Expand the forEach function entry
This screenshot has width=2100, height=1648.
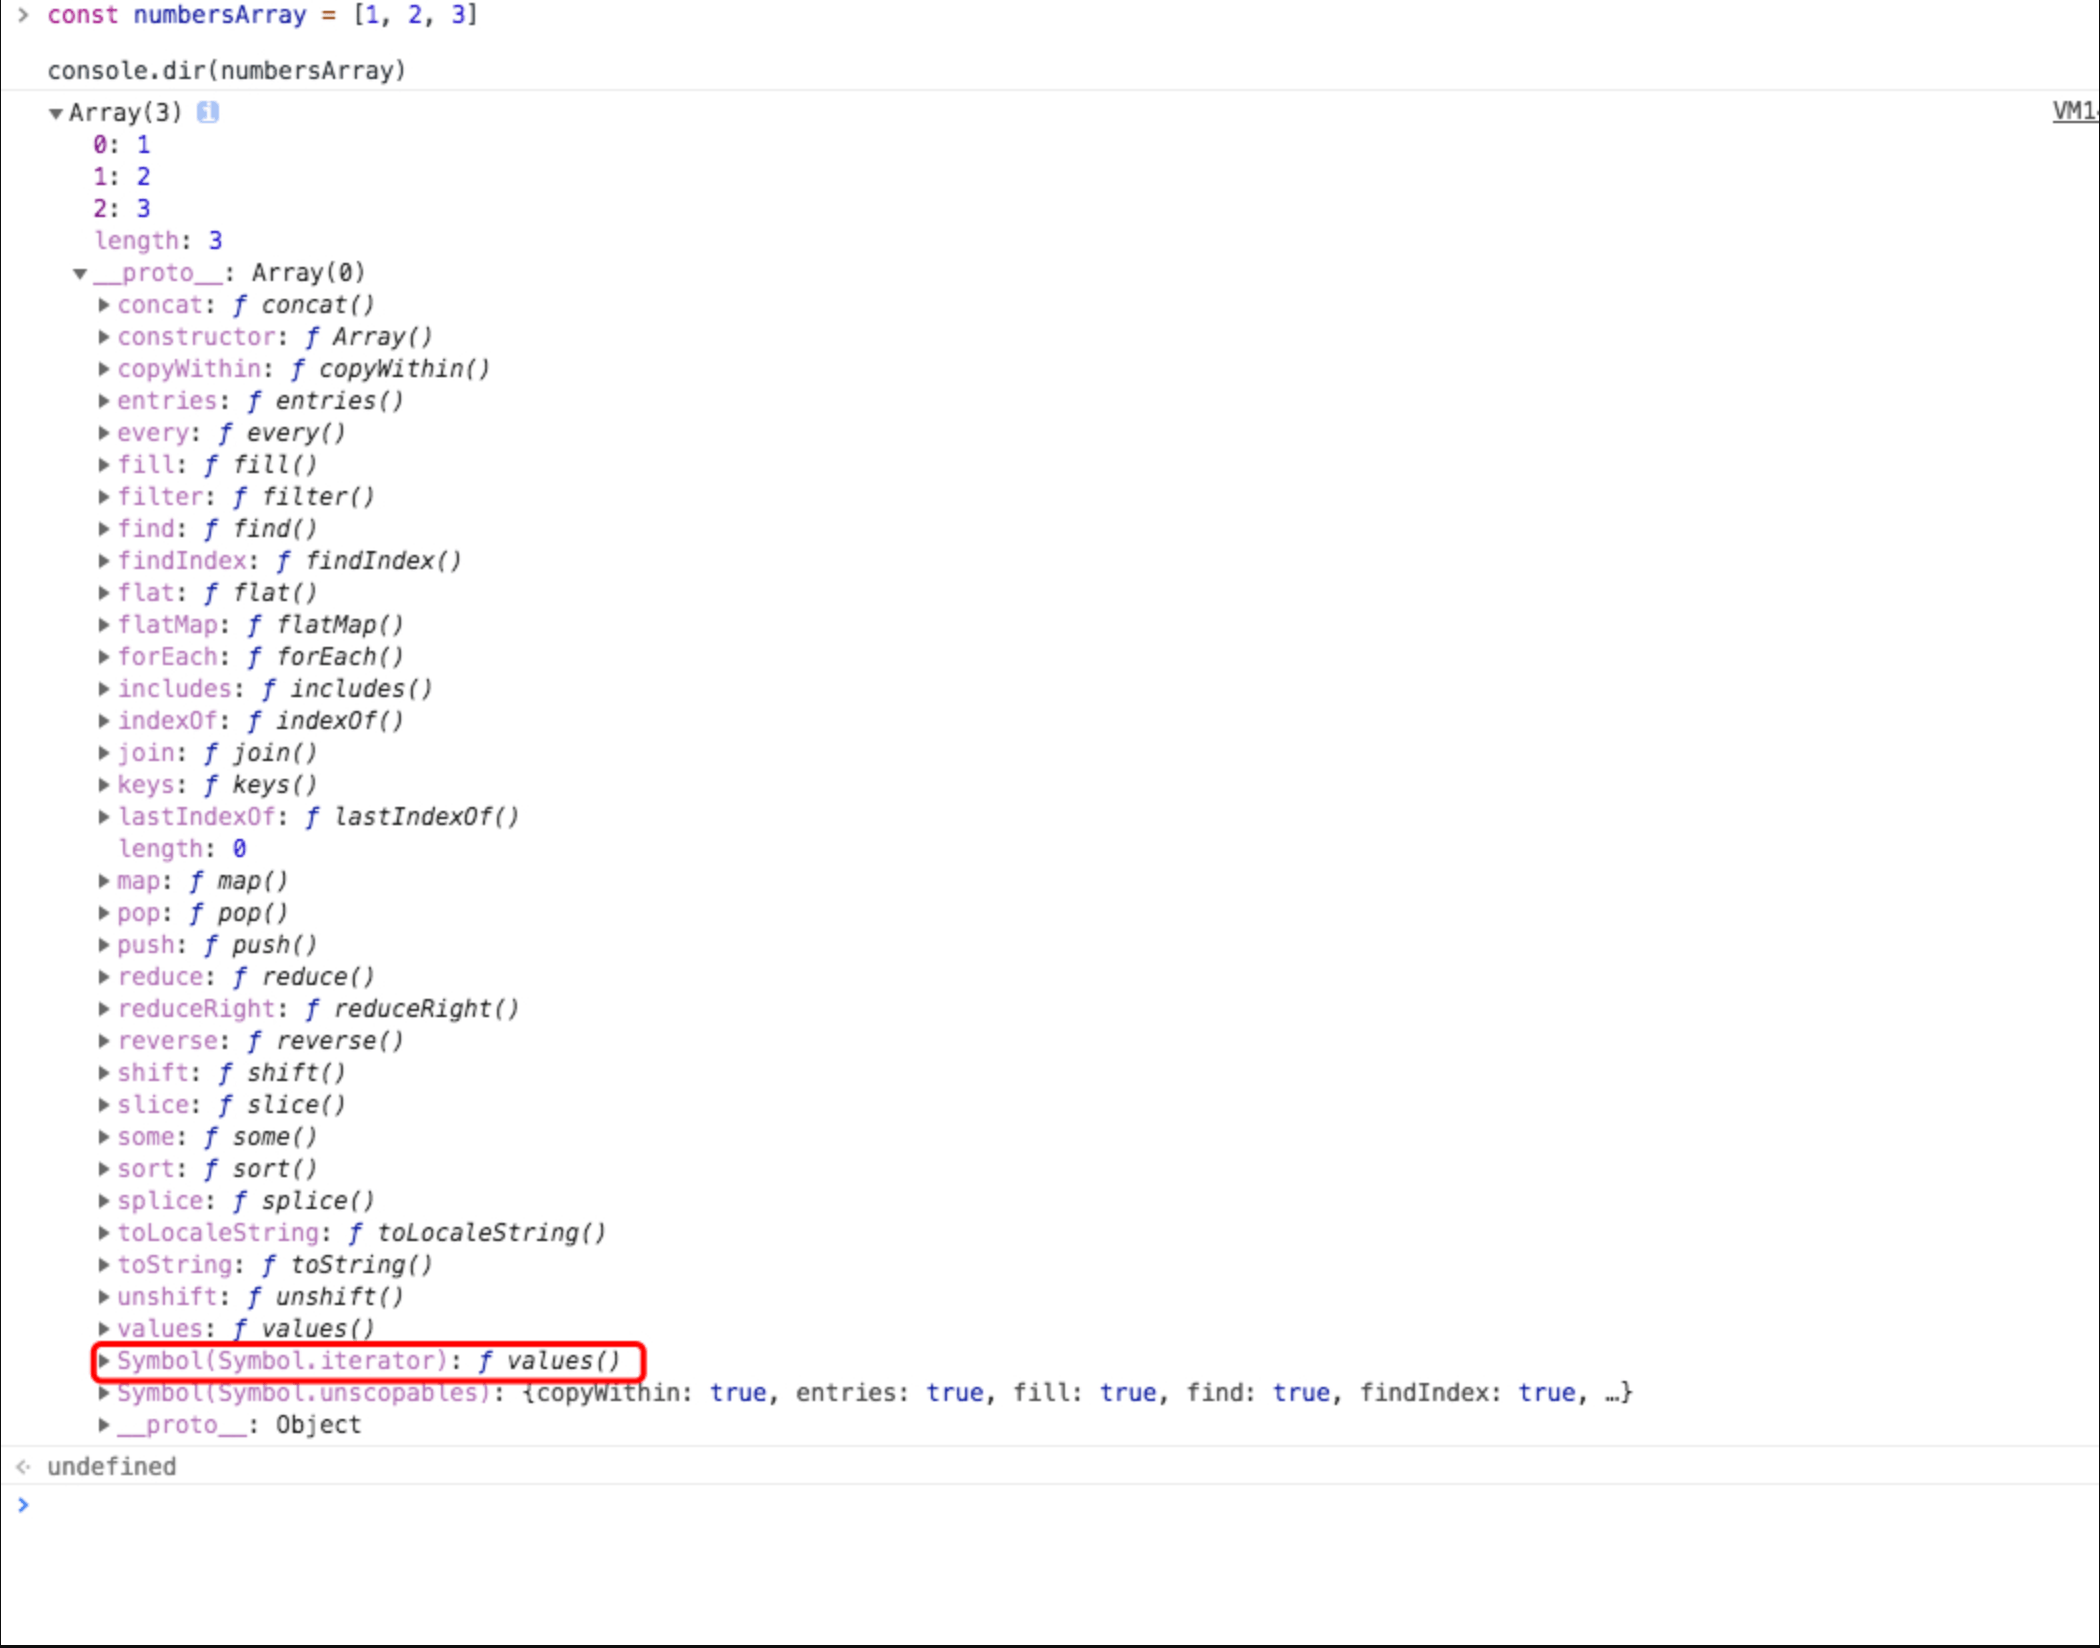[104, 657]
